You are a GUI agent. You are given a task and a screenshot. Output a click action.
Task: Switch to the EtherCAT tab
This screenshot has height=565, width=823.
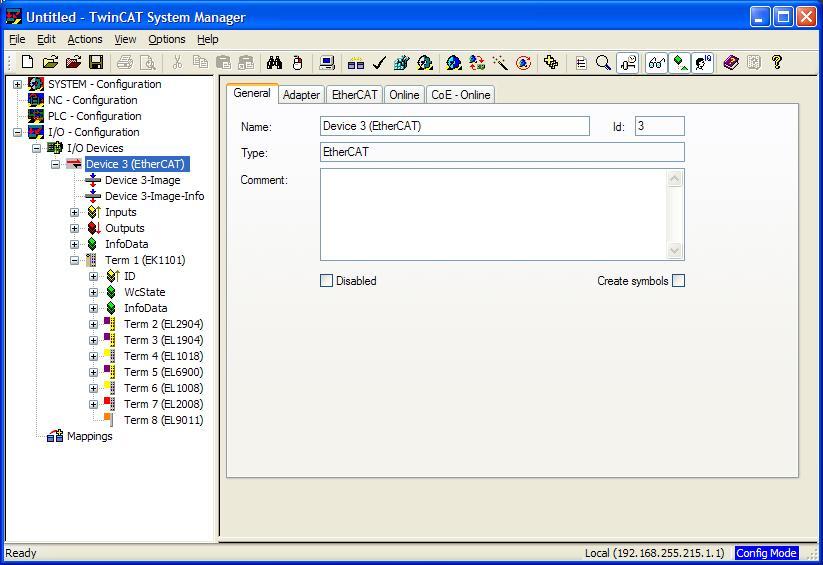[x=355, y=95]
